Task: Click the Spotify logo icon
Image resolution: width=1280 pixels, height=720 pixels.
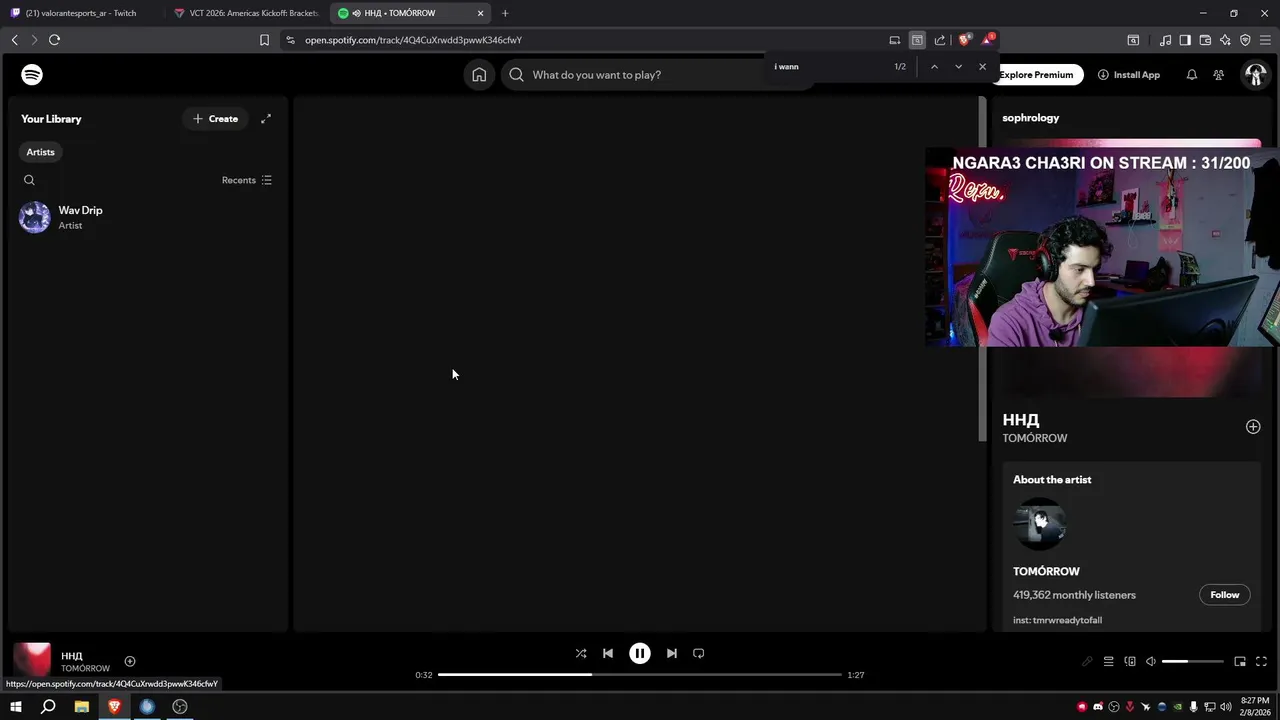Action: pos(32,75)
